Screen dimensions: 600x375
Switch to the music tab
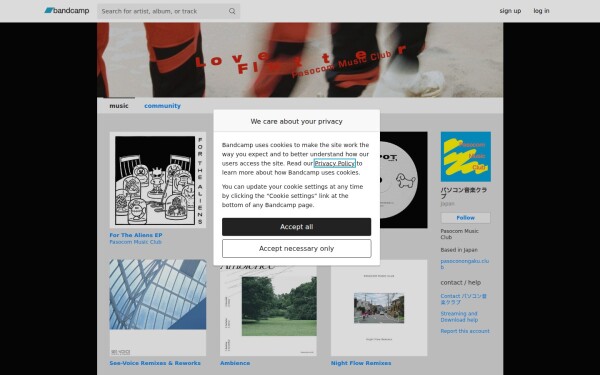coord(119,106)
